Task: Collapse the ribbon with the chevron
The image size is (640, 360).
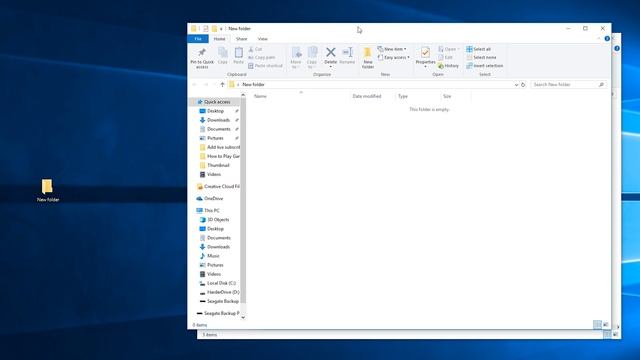Action: click(x=599, y=38)
